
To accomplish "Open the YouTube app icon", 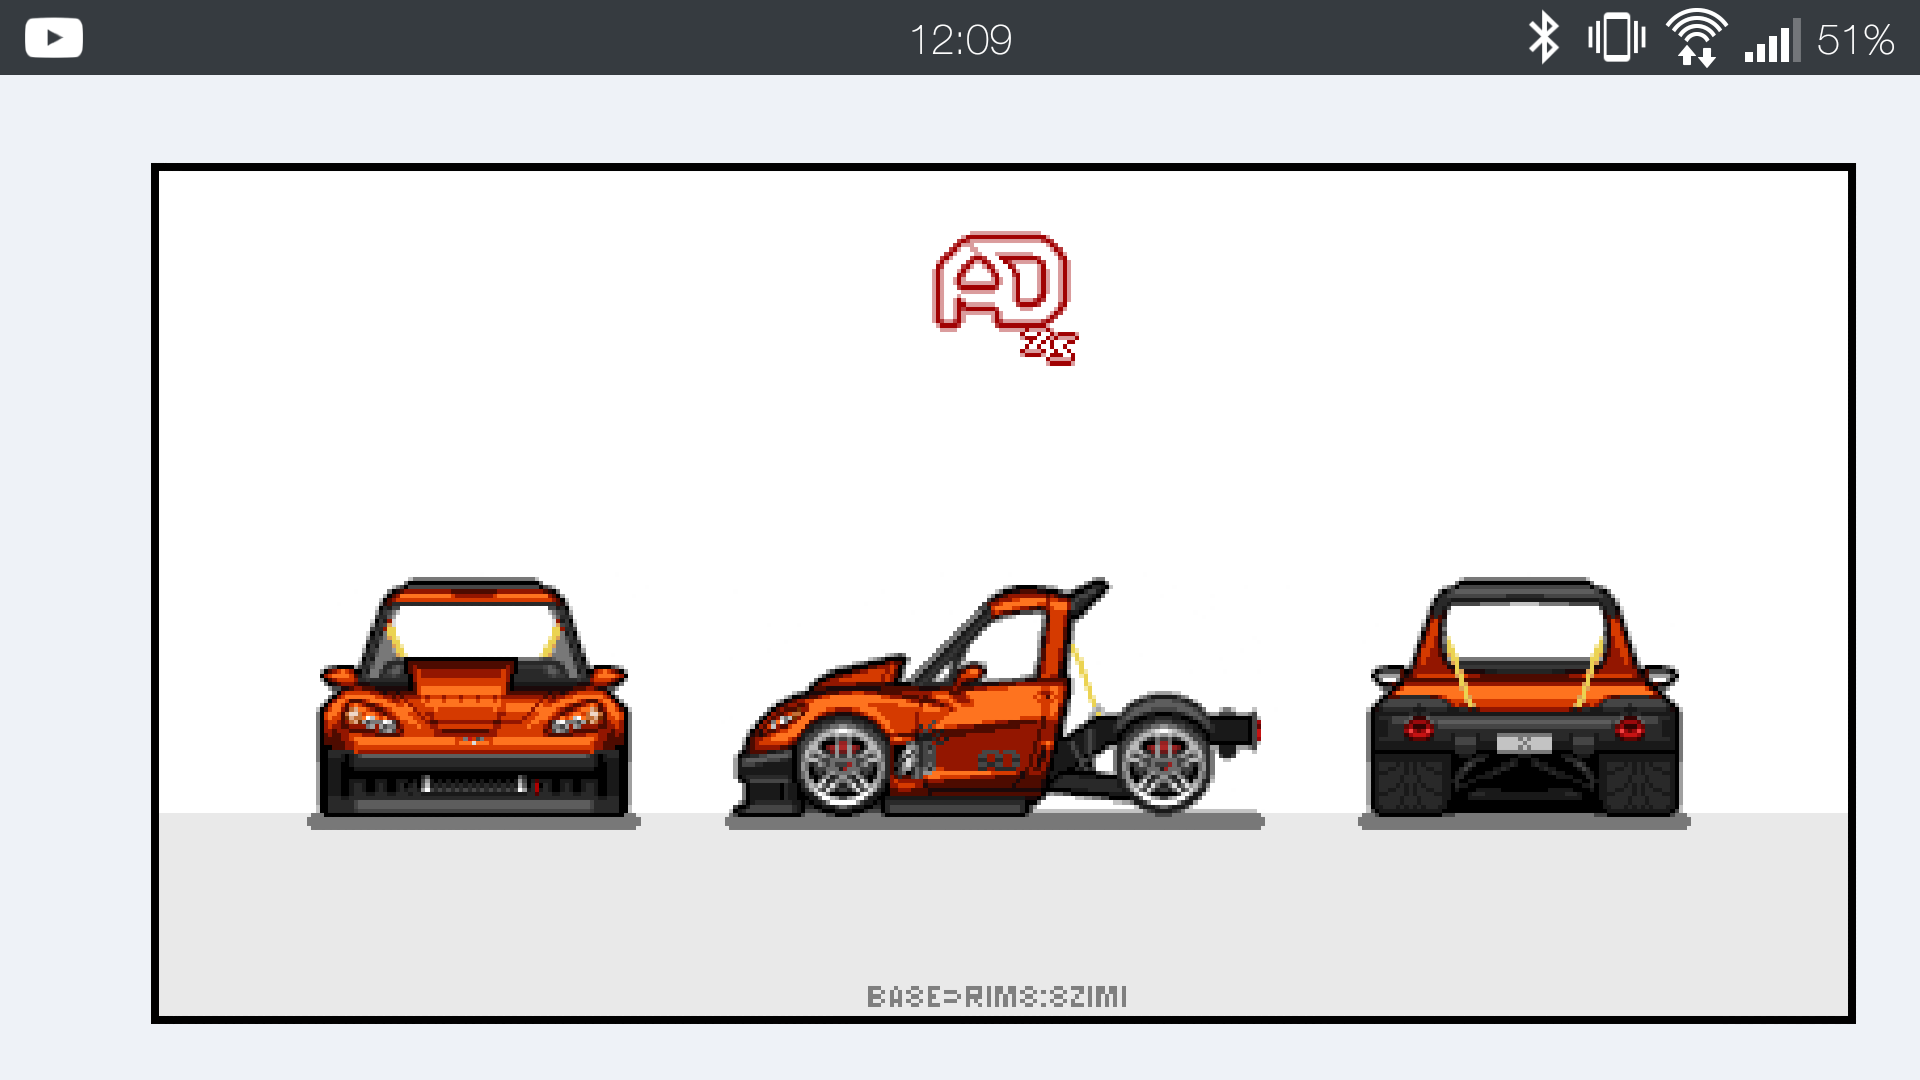I will coord(53,37).
